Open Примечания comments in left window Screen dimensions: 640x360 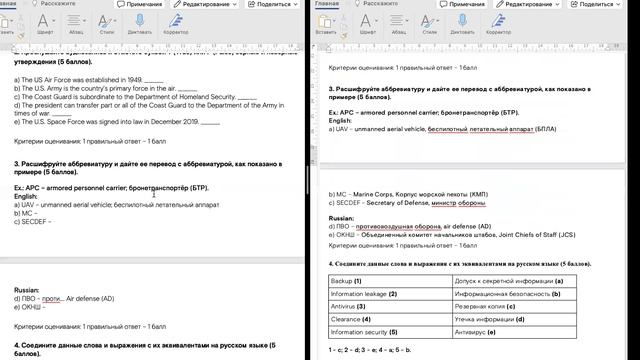tap(140, 4)
